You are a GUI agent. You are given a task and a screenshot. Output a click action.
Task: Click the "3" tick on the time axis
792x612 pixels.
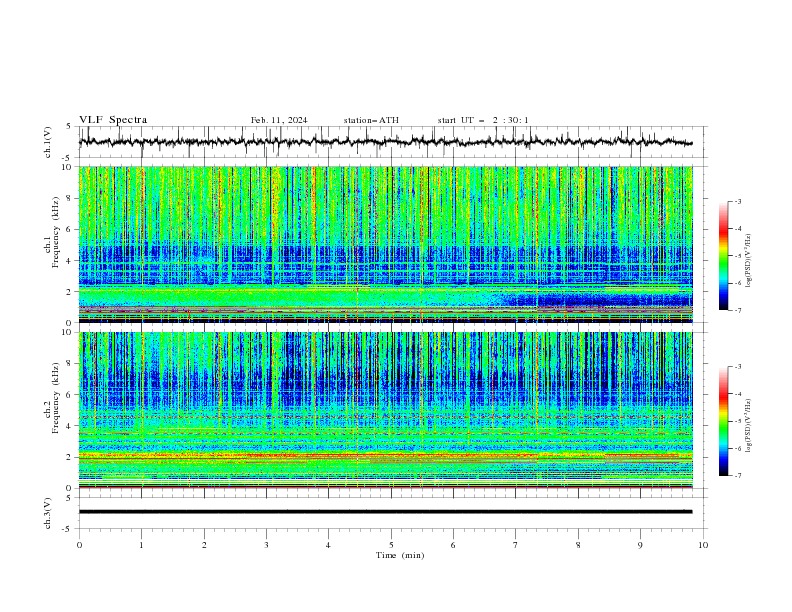click(266, 545)
